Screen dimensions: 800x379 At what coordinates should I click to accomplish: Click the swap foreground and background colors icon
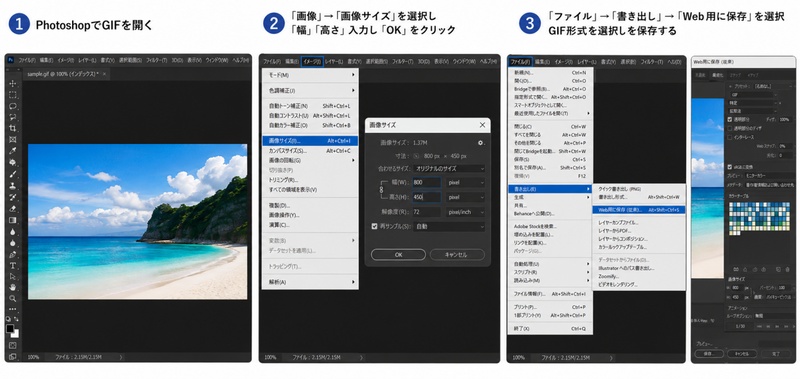pyautogui.click(x=16, y=319)
